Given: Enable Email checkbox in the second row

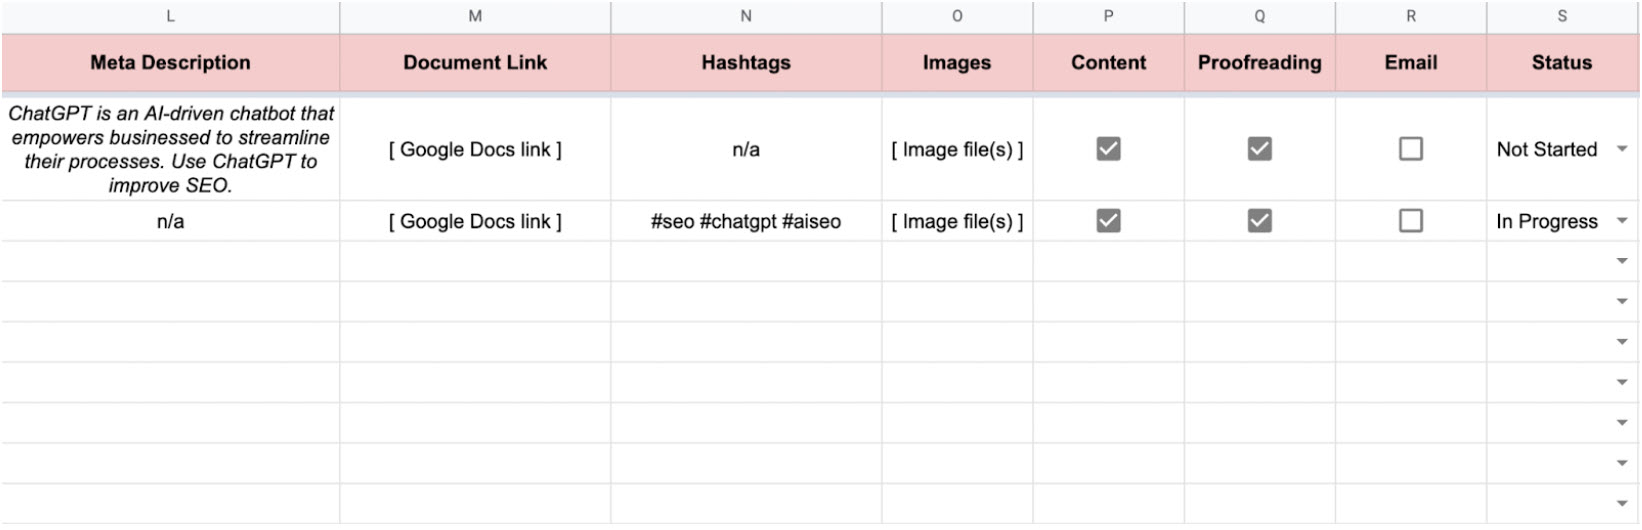Looking at the screenshot, I should [x=1410, y=221].
